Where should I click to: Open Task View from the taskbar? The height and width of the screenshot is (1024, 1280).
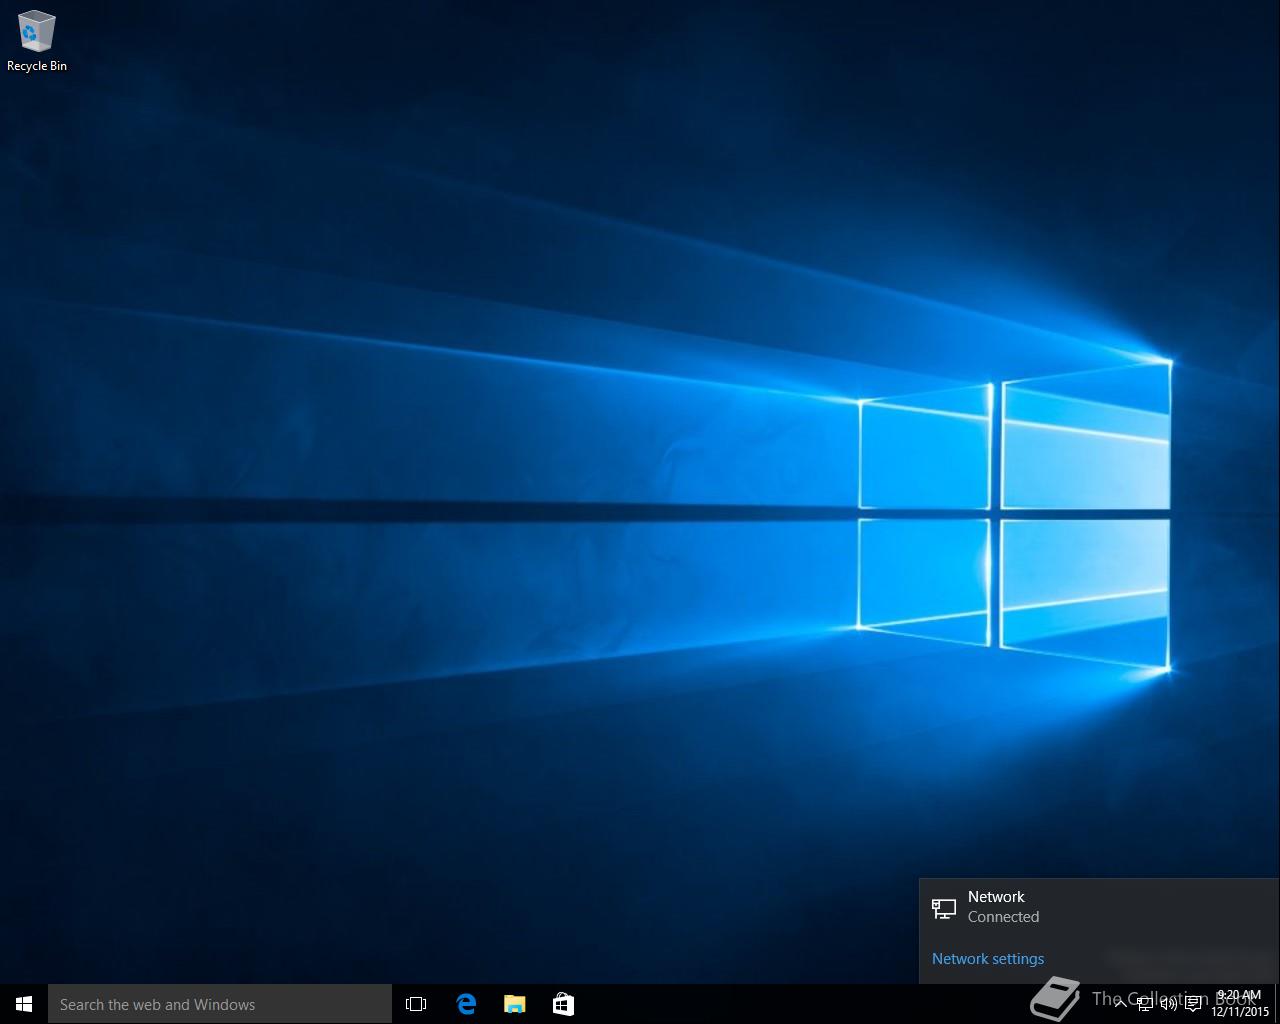[416, 1004]
